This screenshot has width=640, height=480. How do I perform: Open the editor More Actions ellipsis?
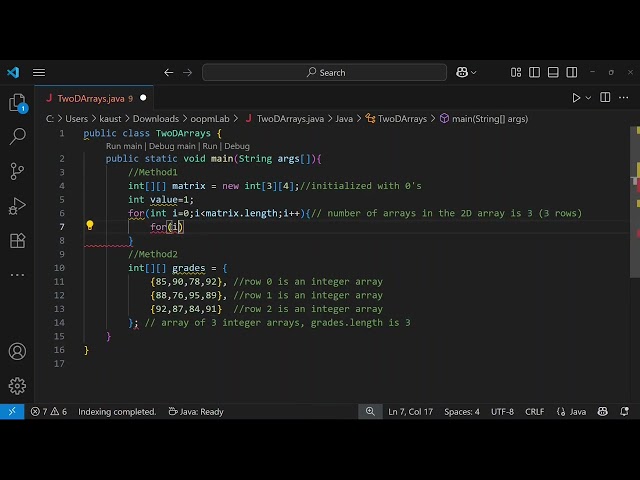tap(624, 98)
